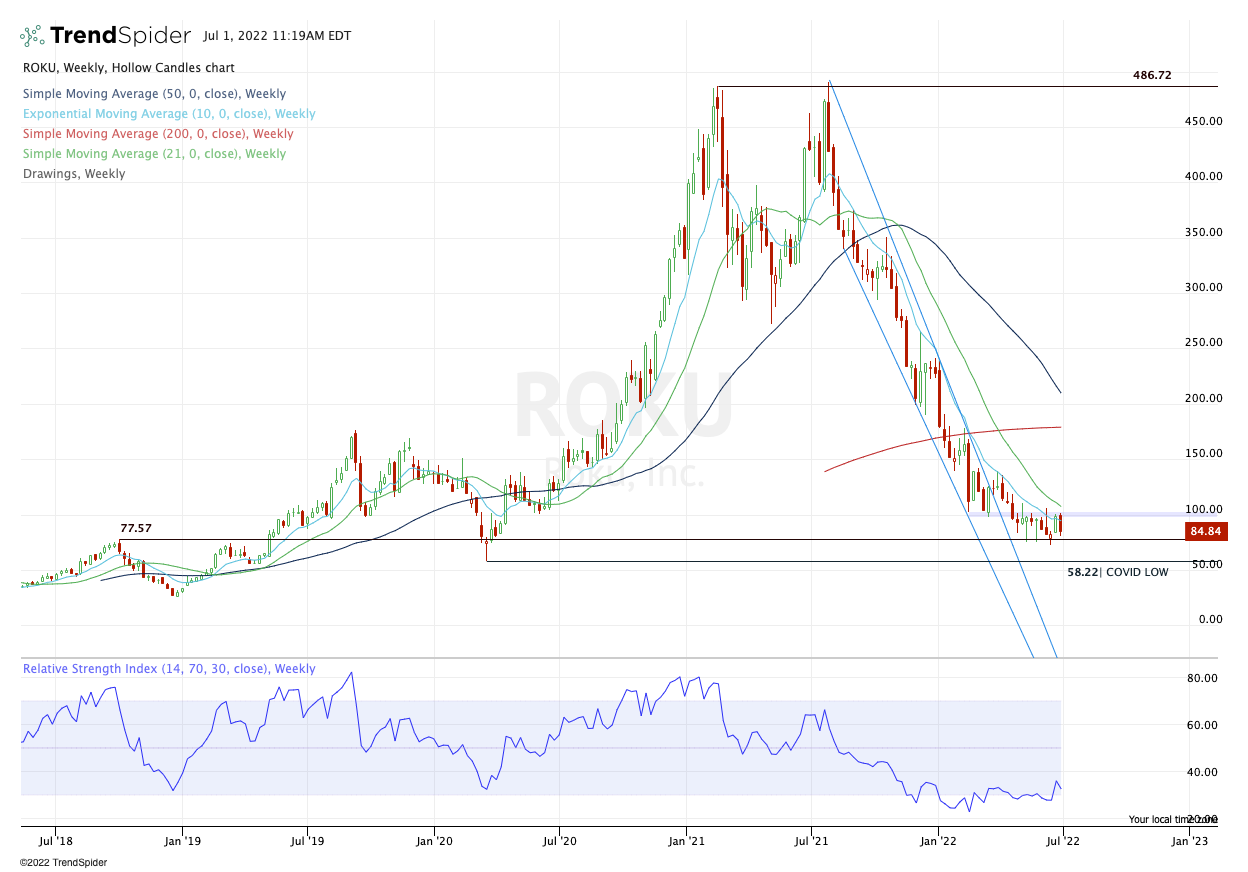The image size is (1248, 872).
Task: Click the 486.72 high price label
Action: point(1152,75)
